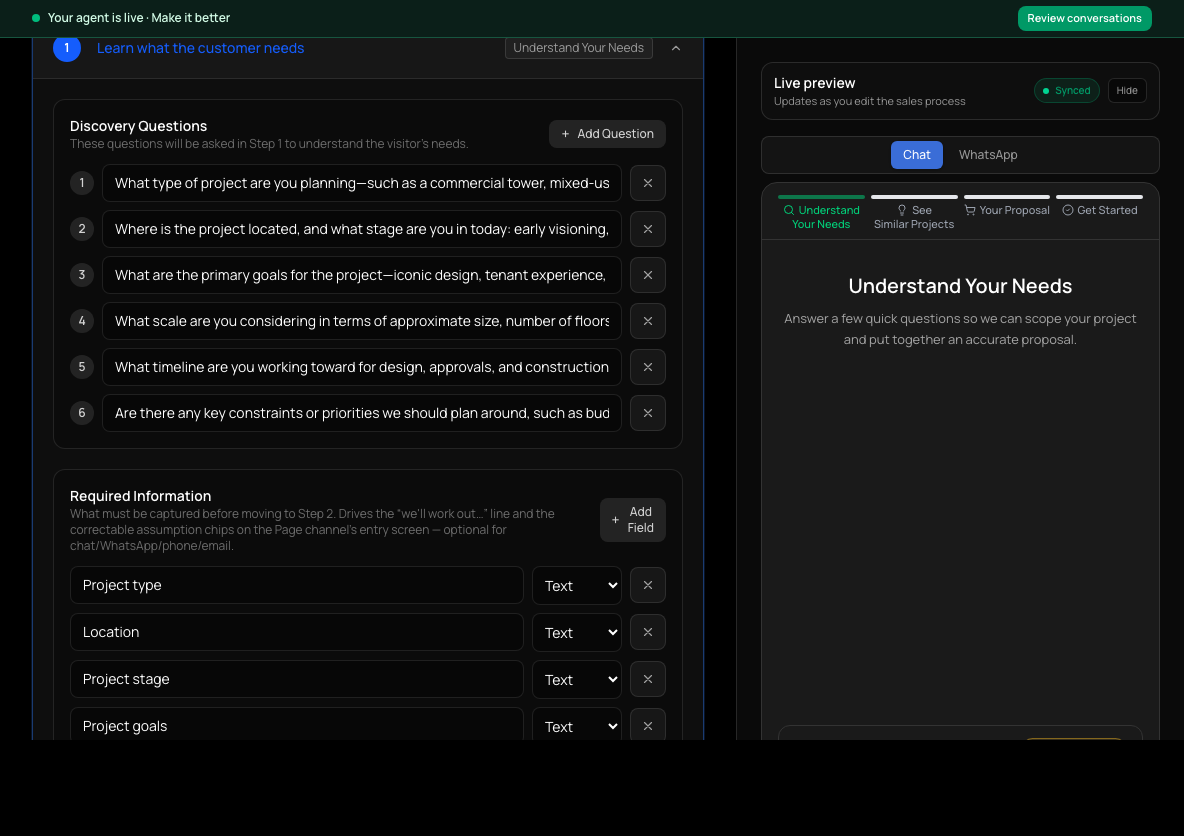This screenshot has height=836, width=1184.
Task: Hide the live preview panel
Action: 1127,91
